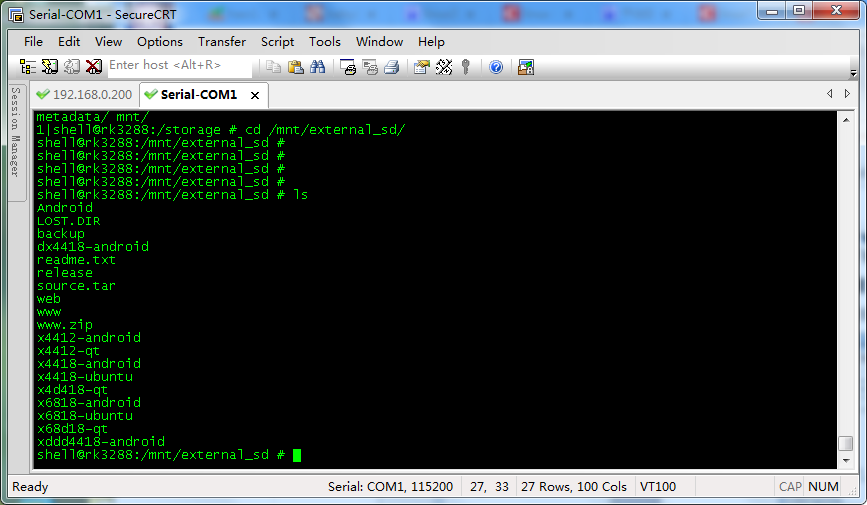Expand the vertical Session Manager side panel

point(15,130)
